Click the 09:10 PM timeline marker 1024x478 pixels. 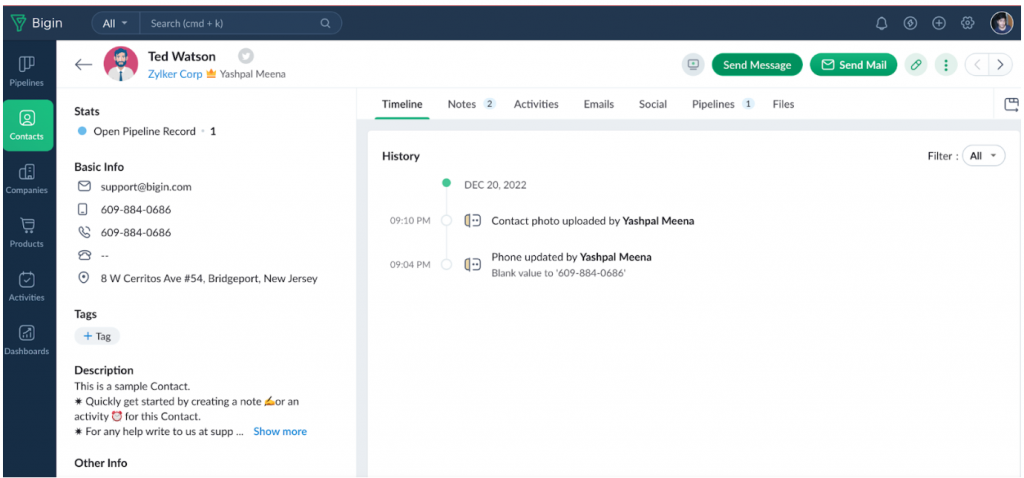coord(447,221)
